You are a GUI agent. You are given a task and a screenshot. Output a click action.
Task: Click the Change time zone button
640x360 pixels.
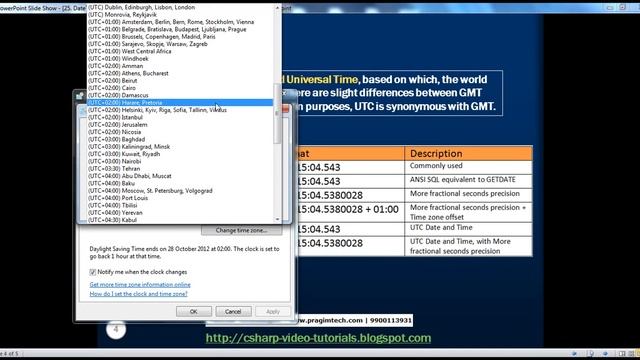[241, 231]
